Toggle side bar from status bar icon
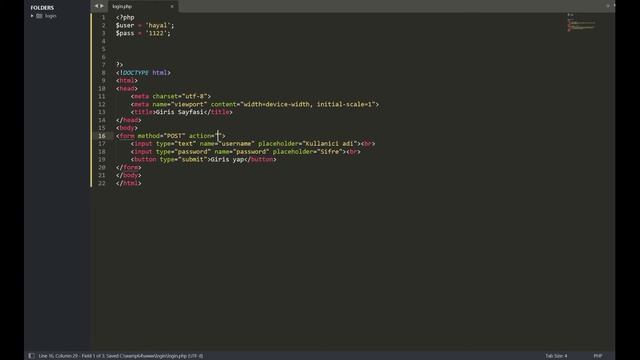This screenshot has width=640, height=360. [31, 356]
